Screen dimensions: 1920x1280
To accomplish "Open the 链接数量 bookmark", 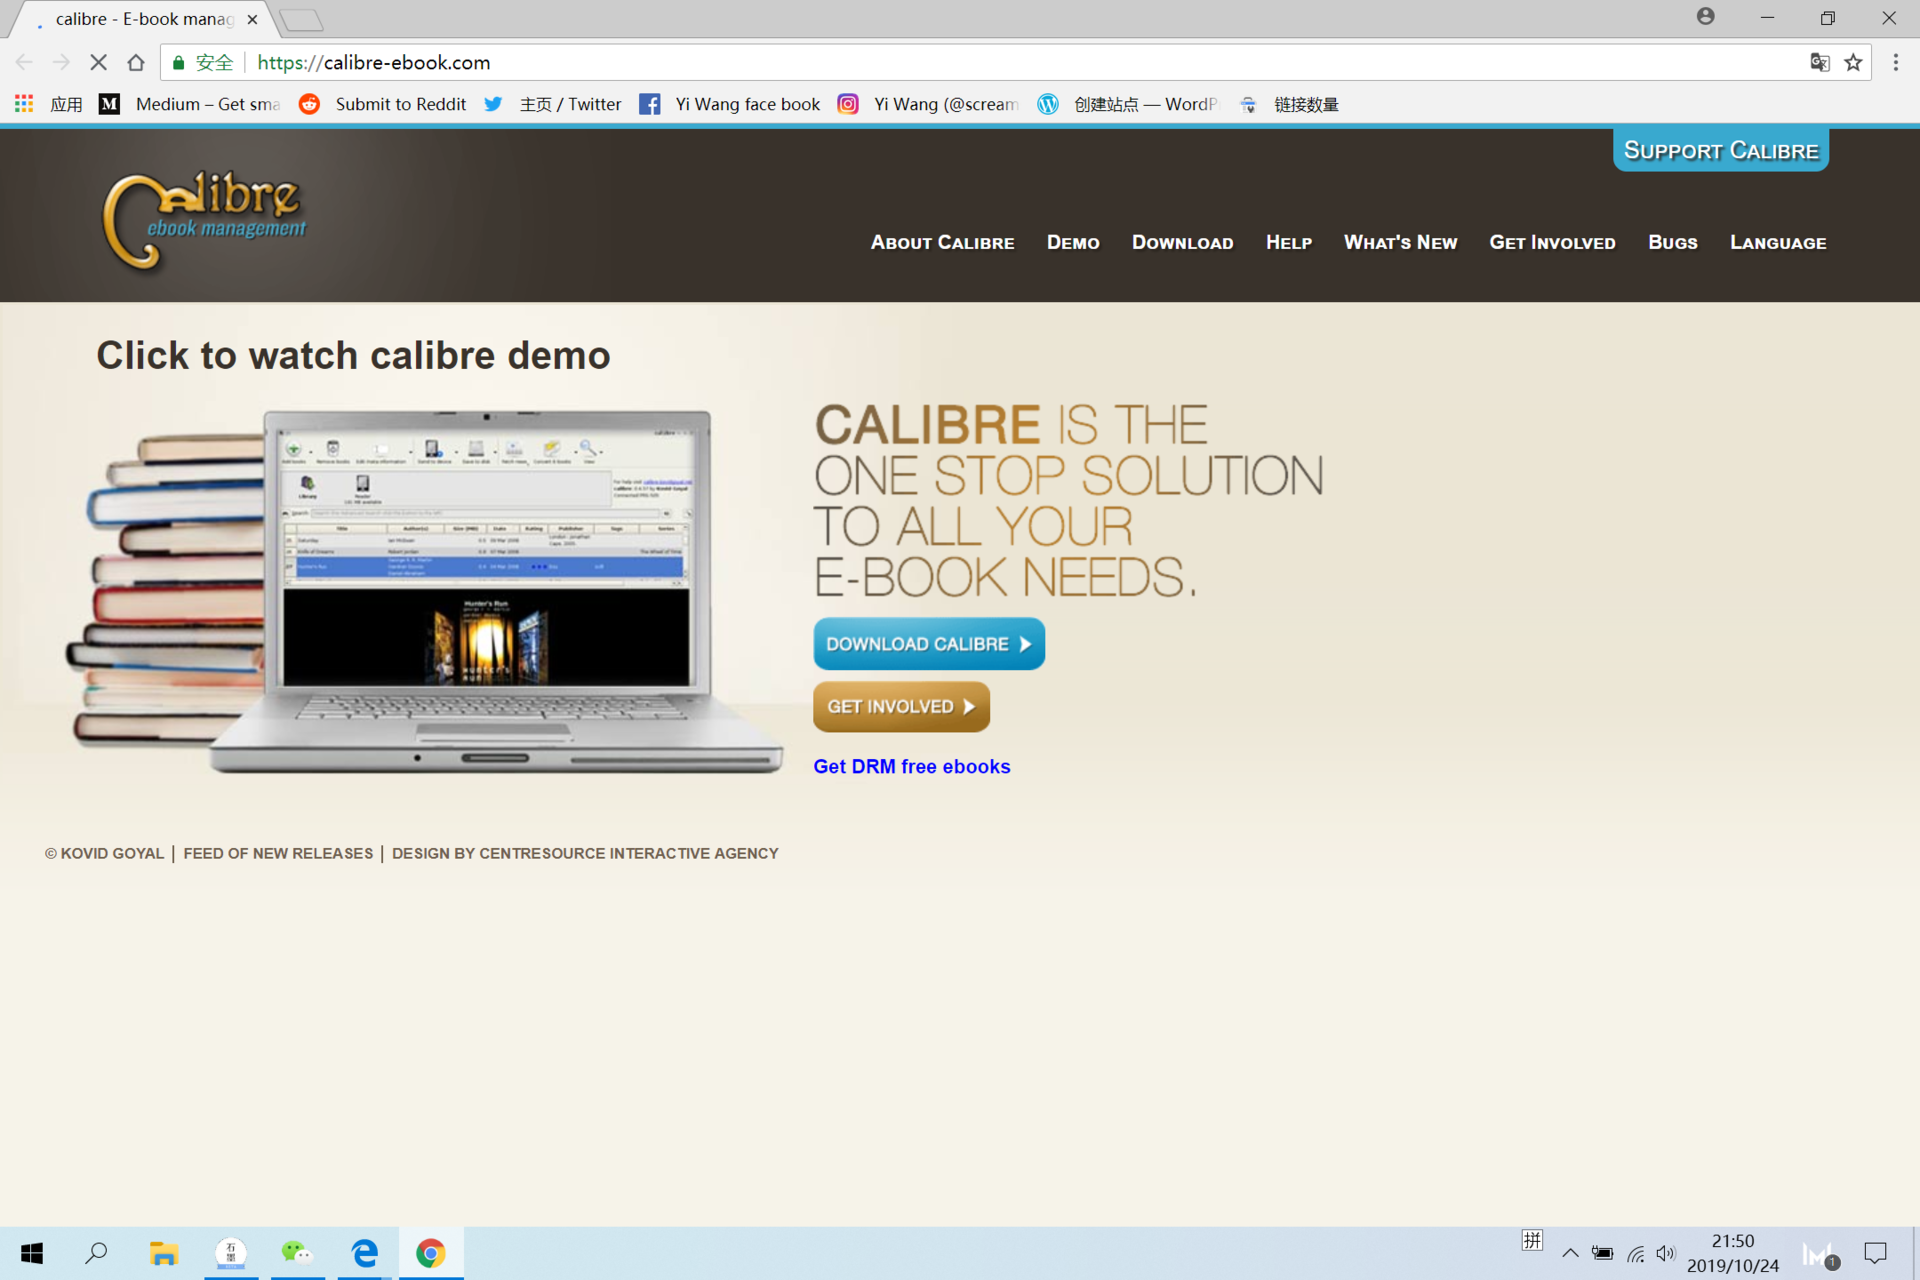I will tap(1288, 104).
